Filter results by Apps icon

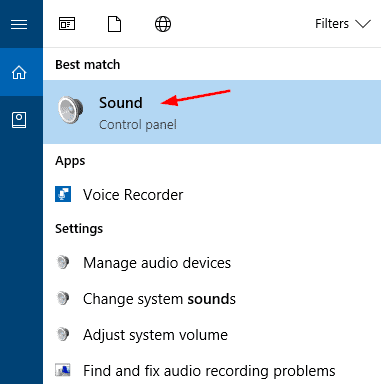[x=67, y=24]
